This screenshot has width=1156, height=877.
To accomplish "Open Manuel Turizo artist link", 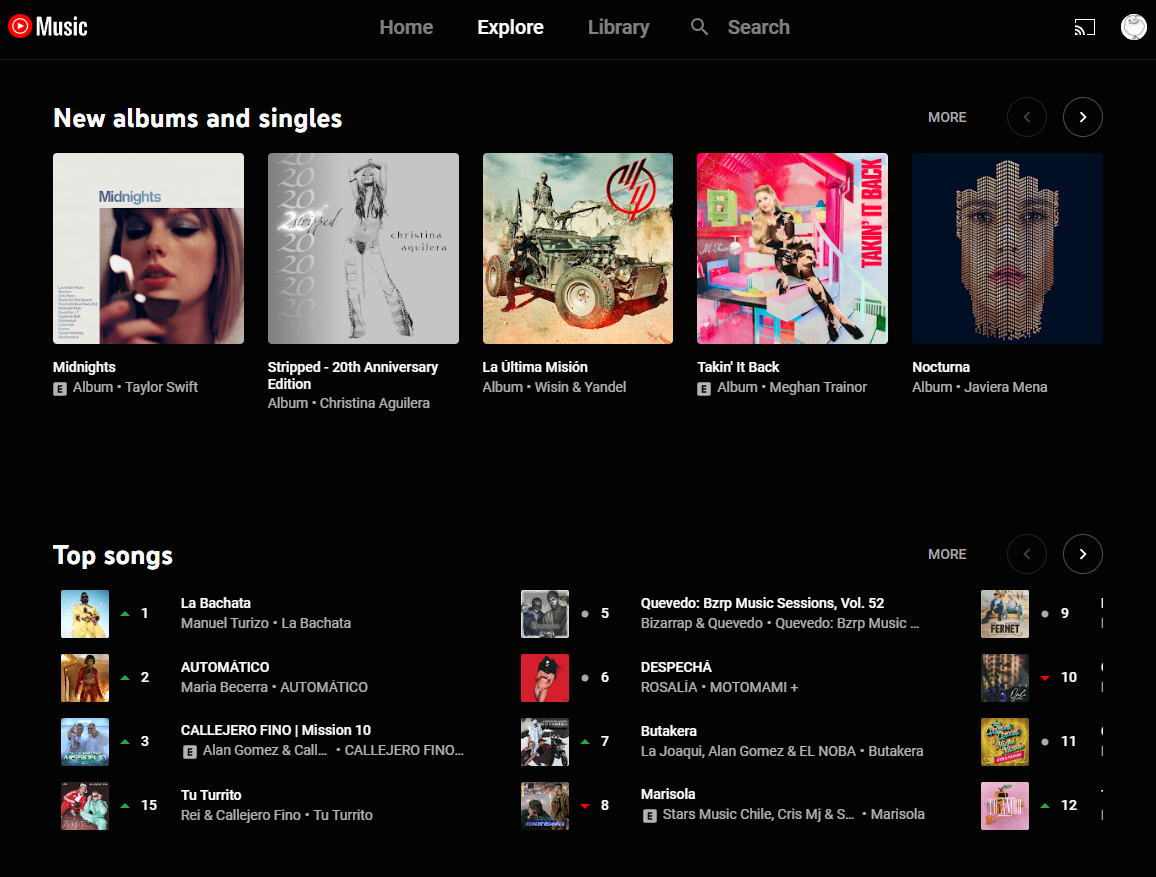I will pos(225,623).
